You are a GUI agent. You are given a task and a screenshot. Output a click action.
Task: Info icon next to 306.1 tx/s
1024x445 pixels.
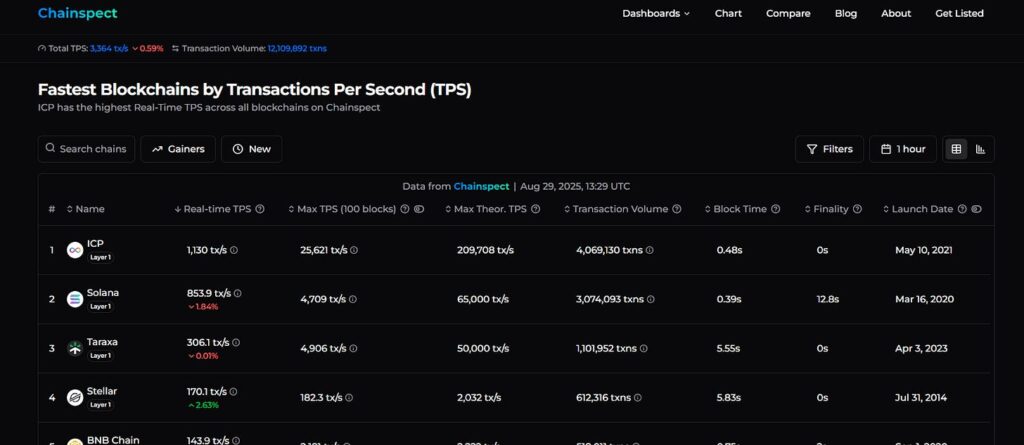[x=236, y=342]
